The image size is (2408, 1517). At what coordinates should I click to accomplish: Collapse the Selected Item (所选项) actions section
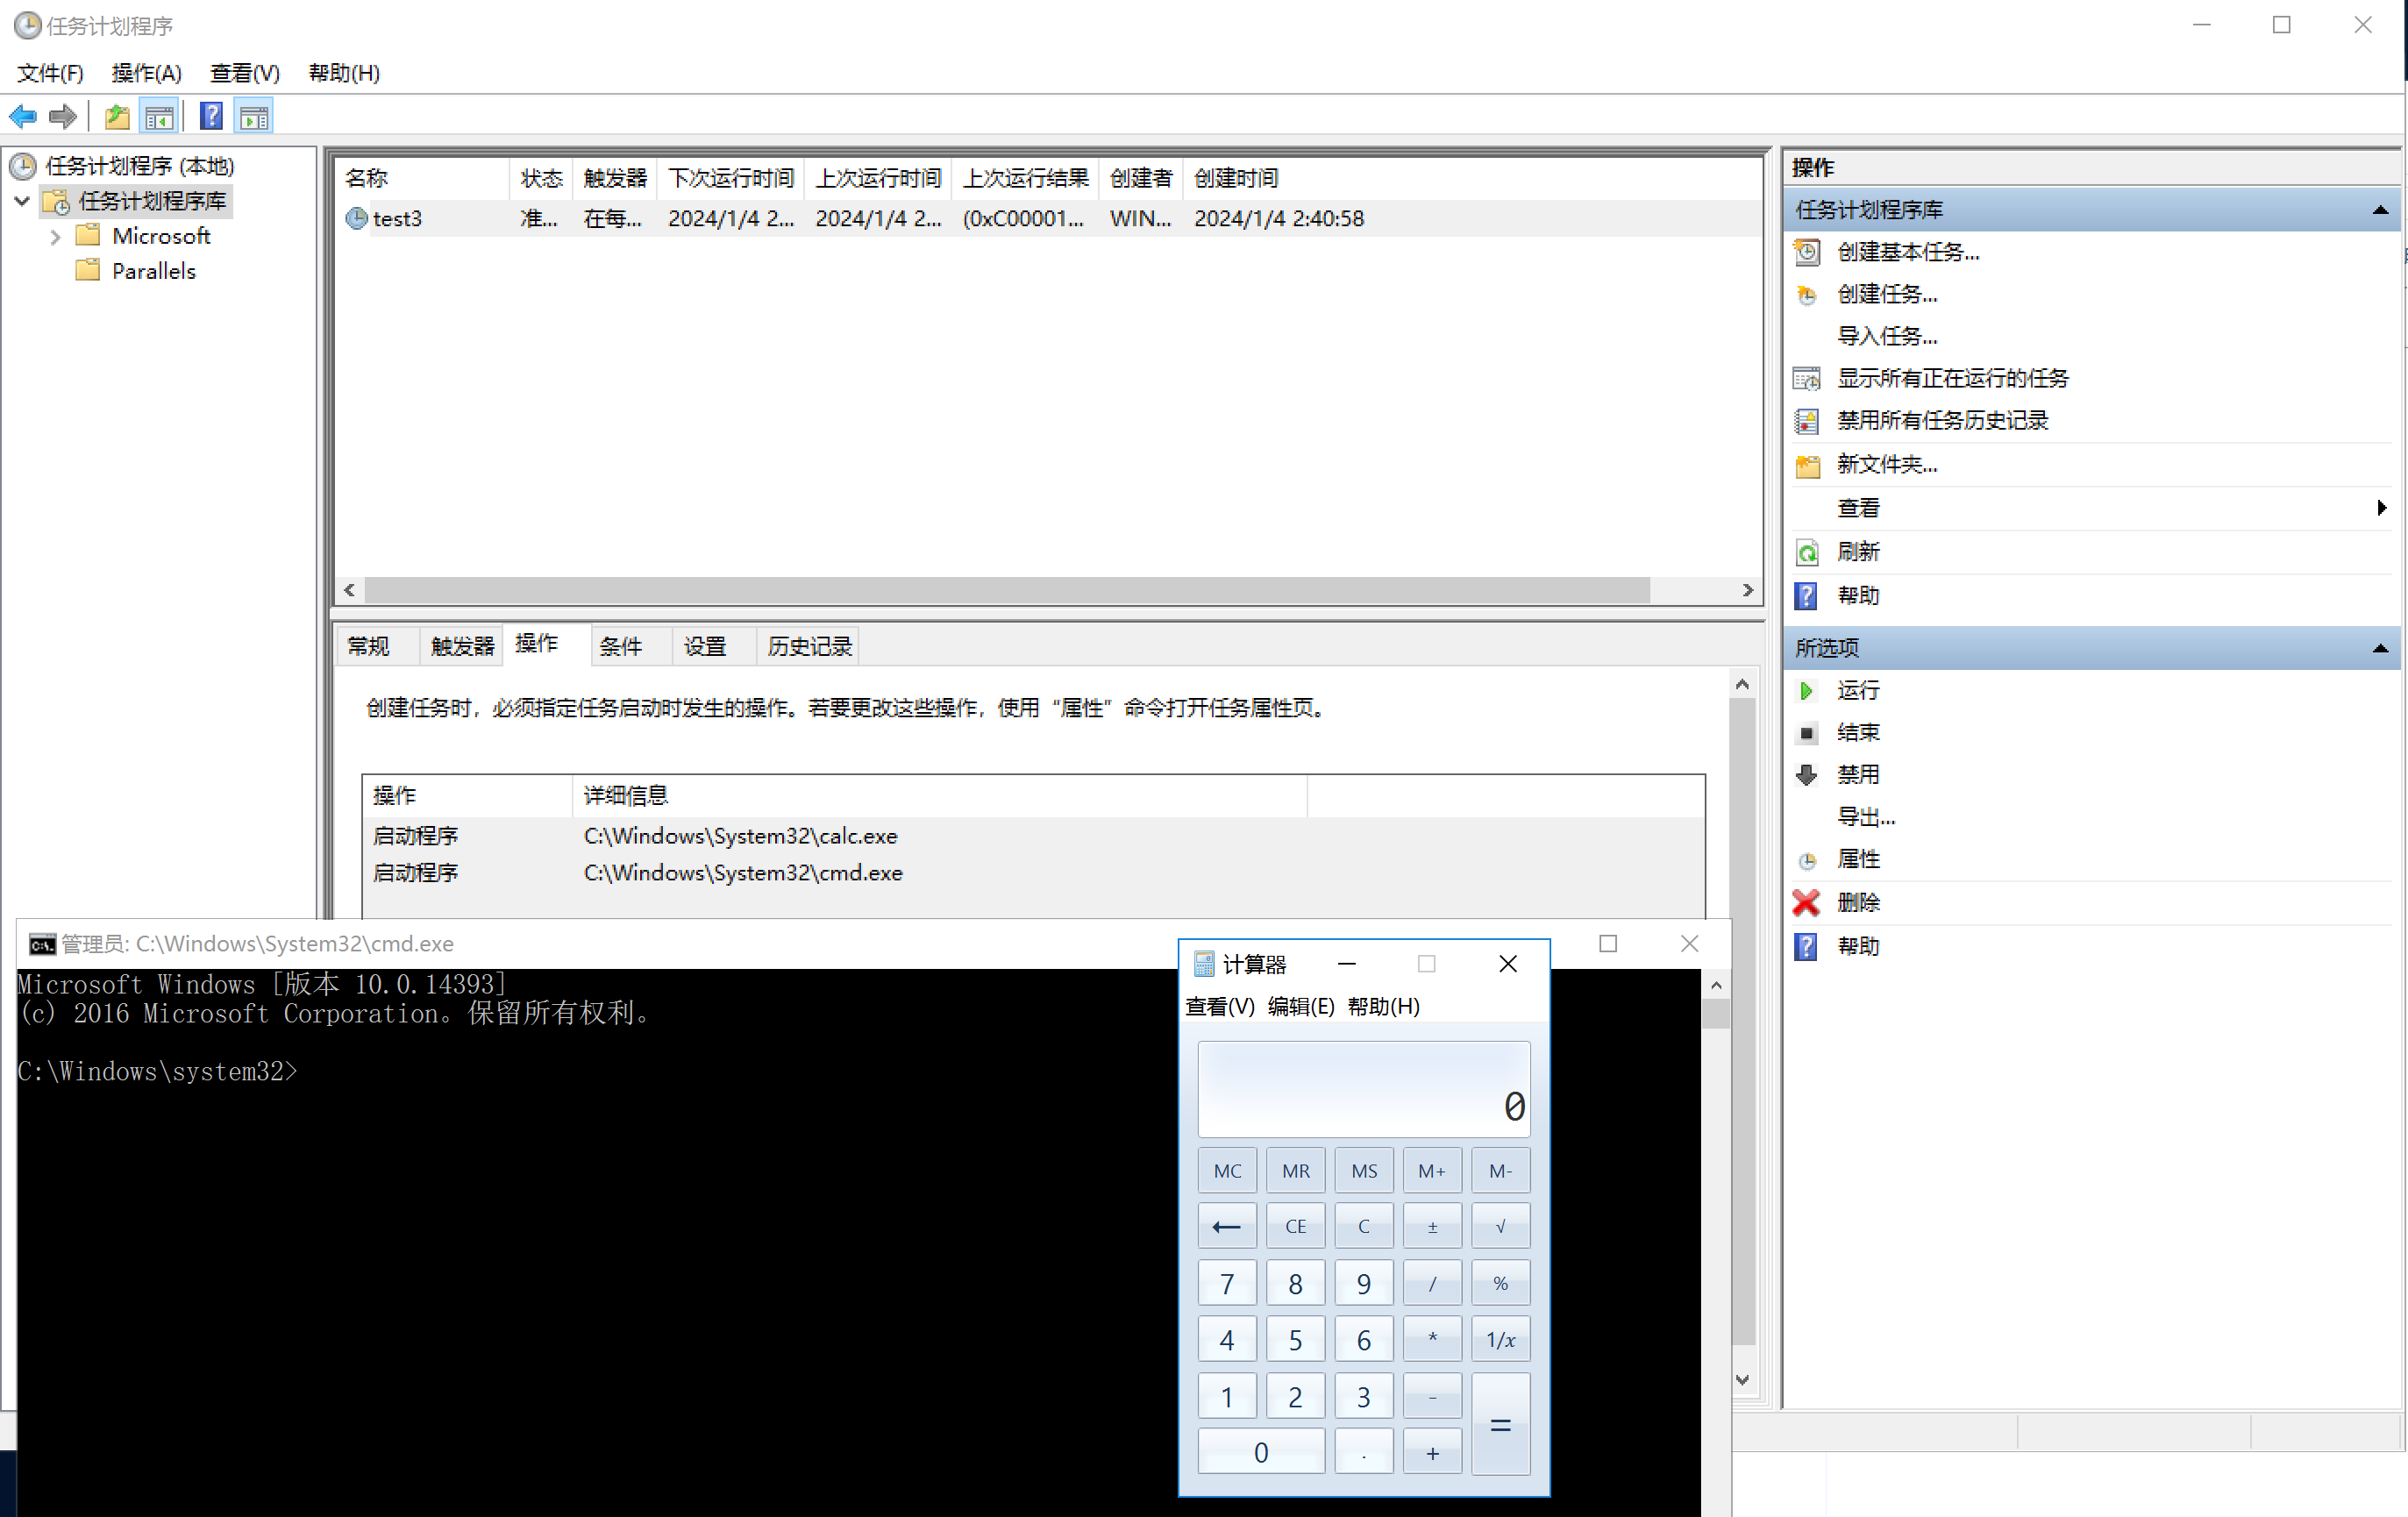[2380, 648]
